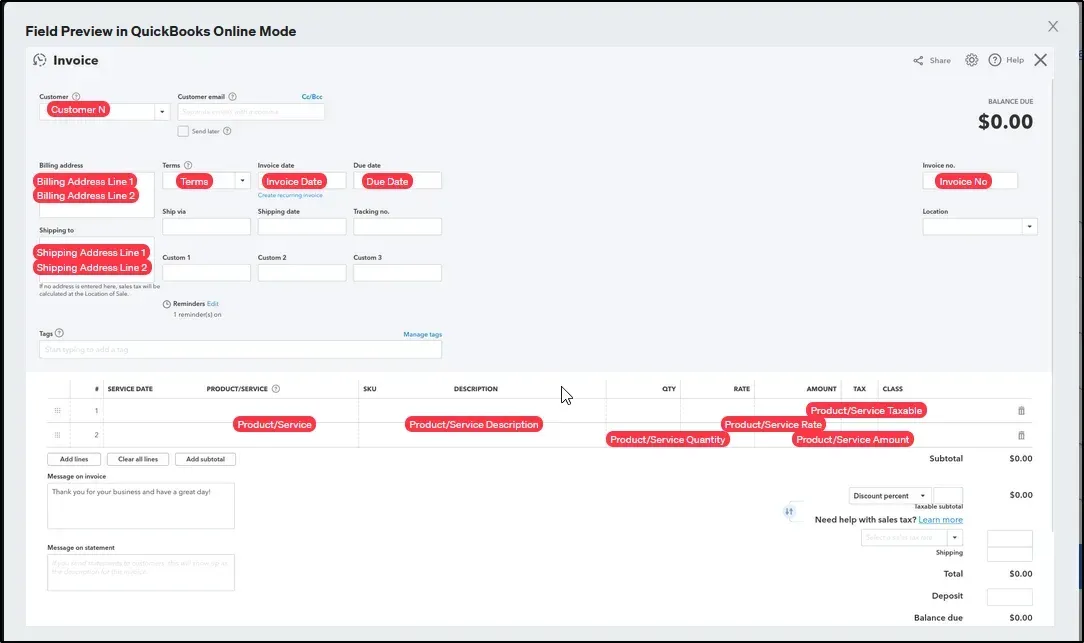Screen dimensions: 1084x643
Task: Expand the Customer dropdown arrow
Action: tap(162, 112)
